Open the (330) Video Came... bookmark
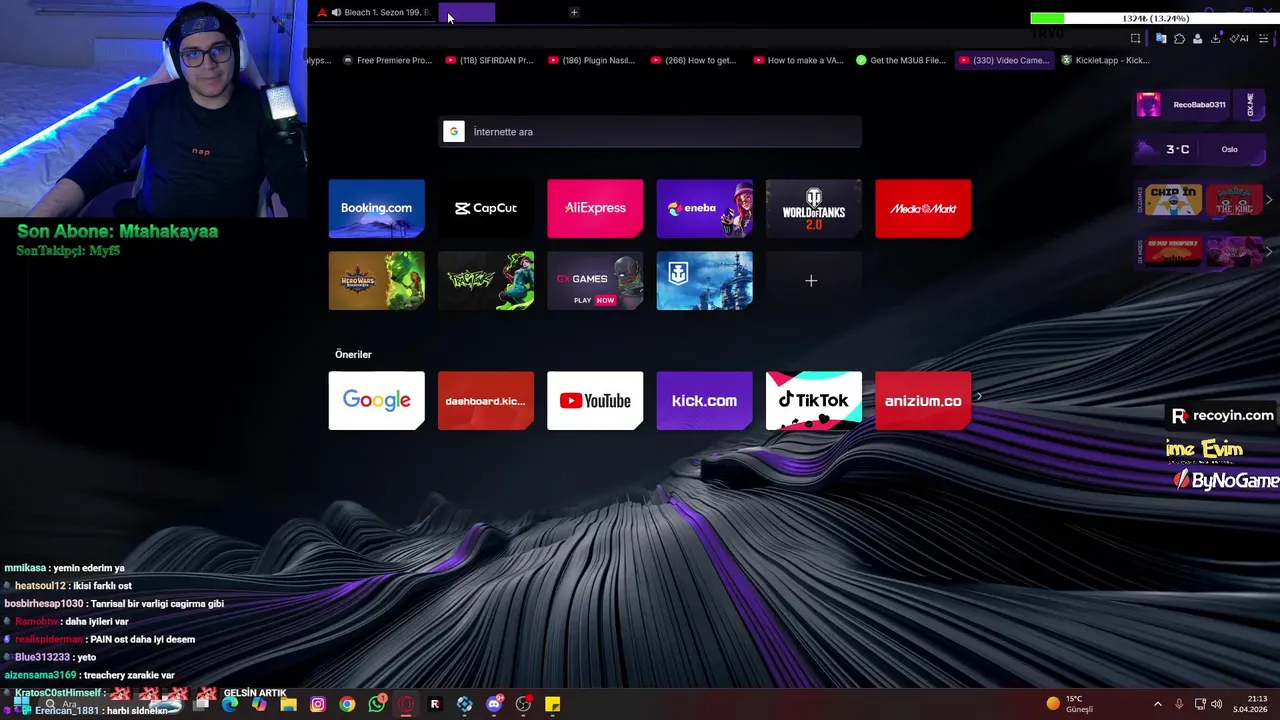This screenshot has width=1280, height=720. pyautogui.click(x=1004, y=60)
